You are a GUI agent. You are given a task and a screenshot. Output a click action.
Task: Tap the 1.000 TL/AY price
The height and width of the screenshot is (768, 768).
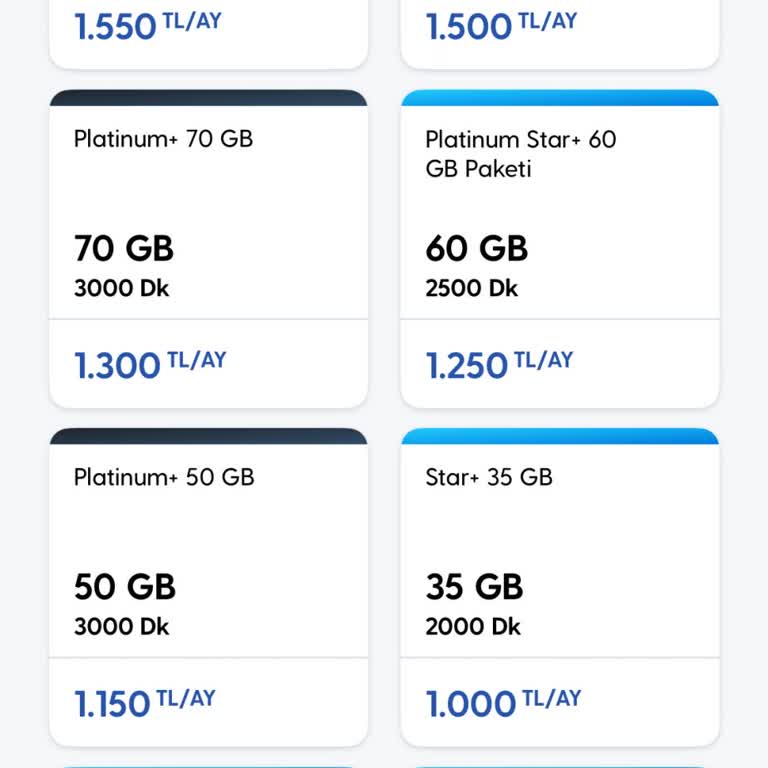(503, 702)
